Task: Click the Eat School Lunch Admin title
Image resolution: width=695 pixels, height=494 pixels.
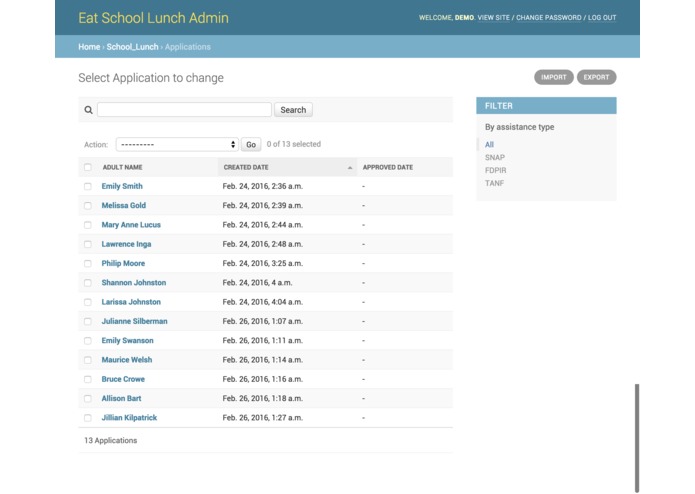Action: tap(153, 18)
